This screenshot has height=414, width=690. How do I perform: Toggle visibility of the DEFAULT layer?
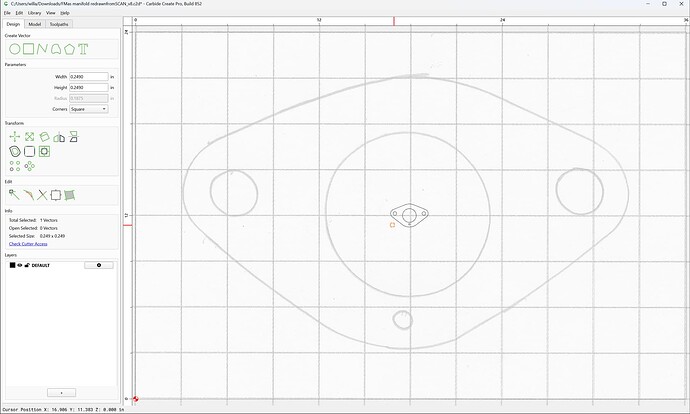(20, 265)
